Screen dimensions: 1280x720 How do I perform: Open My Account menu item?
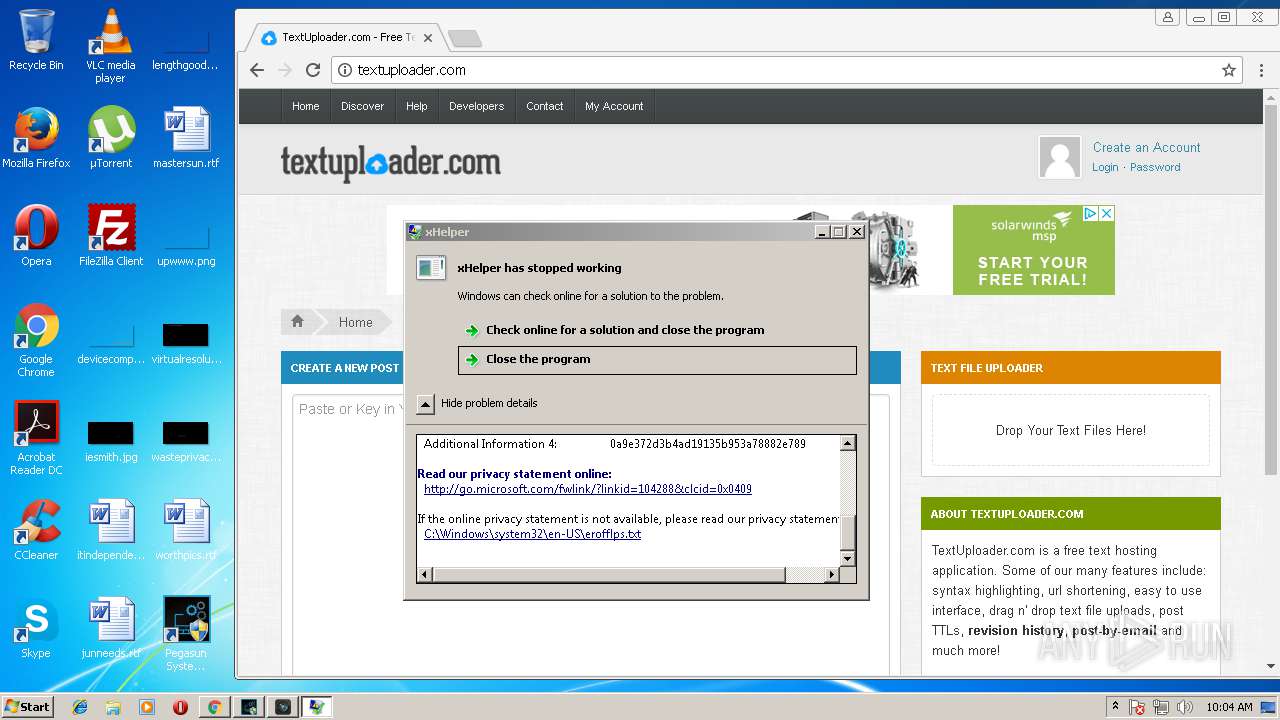point(614,106)
